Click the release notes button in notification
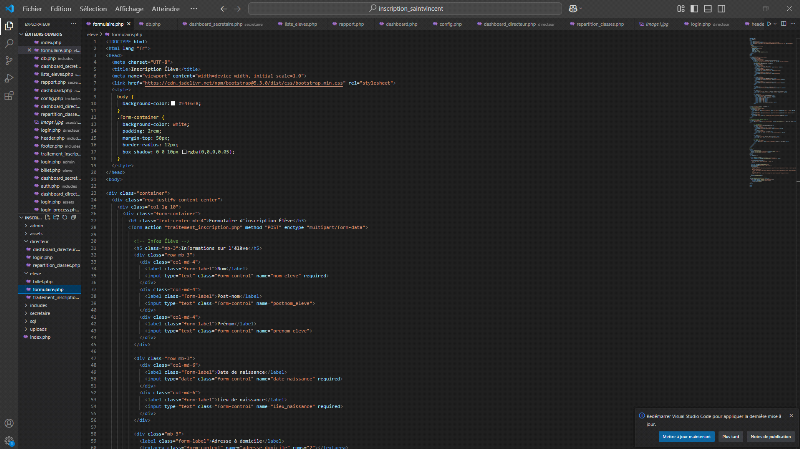This screenshot has height=449, width=800. [771, 436]
